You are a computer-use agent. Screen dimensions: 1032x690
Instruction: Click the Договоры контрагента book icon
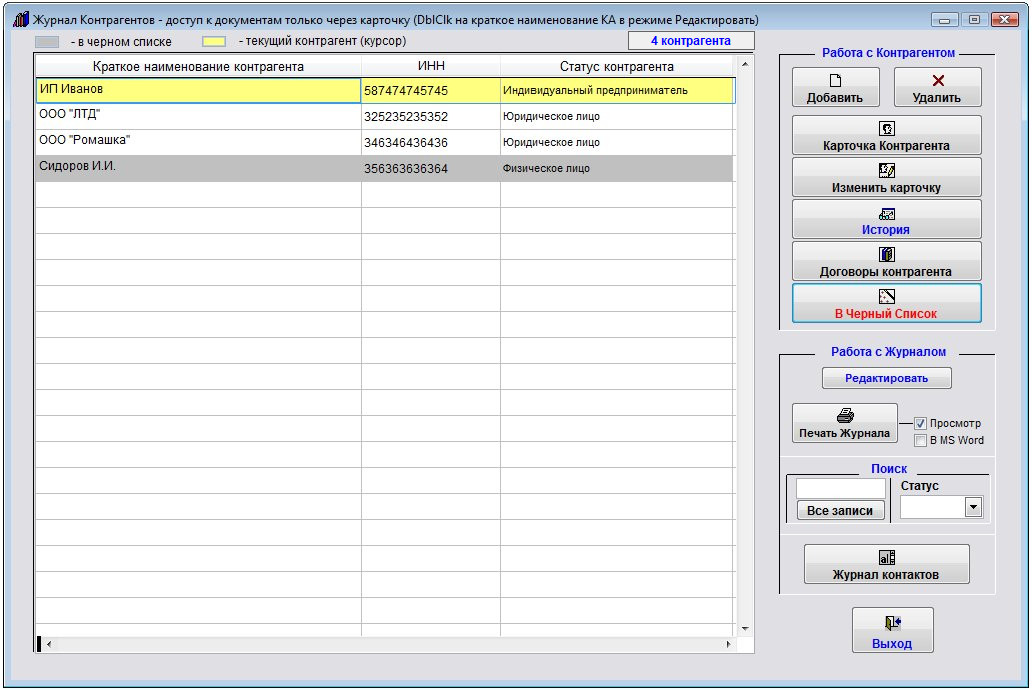pyautogui.click(x=886, y=254)
